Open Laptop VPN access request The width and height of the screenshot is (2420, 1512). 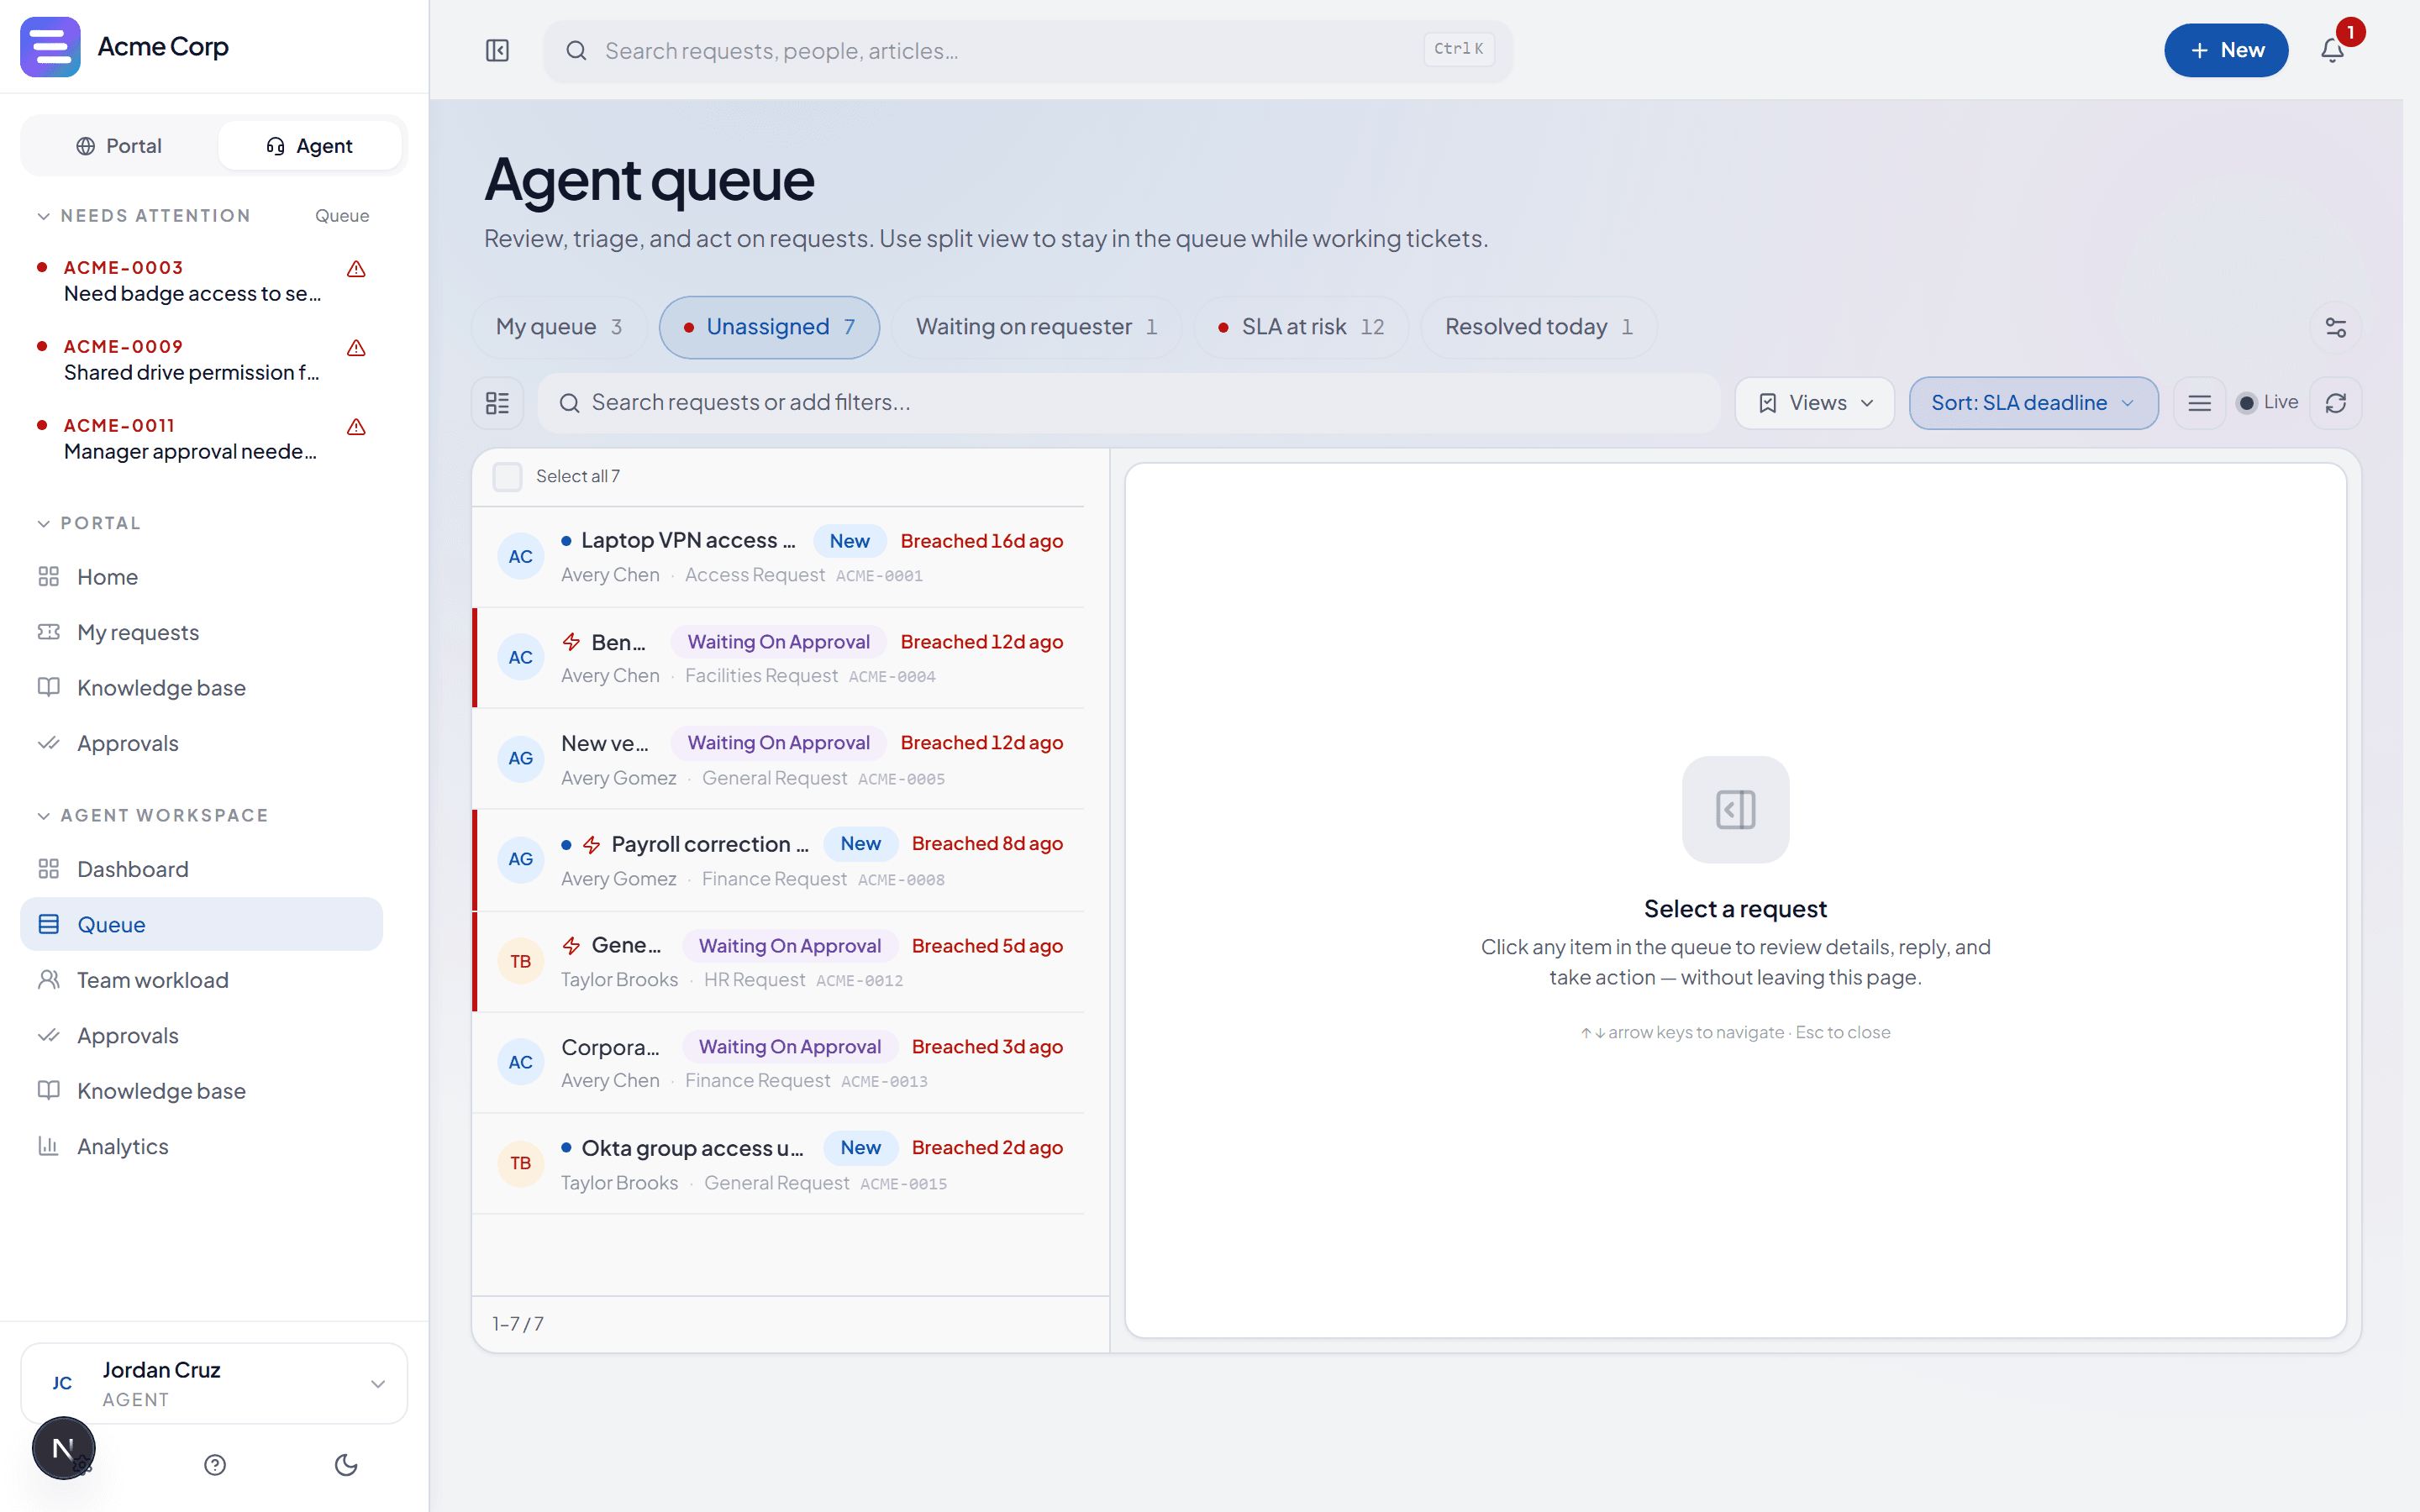(x=779, y=557)
